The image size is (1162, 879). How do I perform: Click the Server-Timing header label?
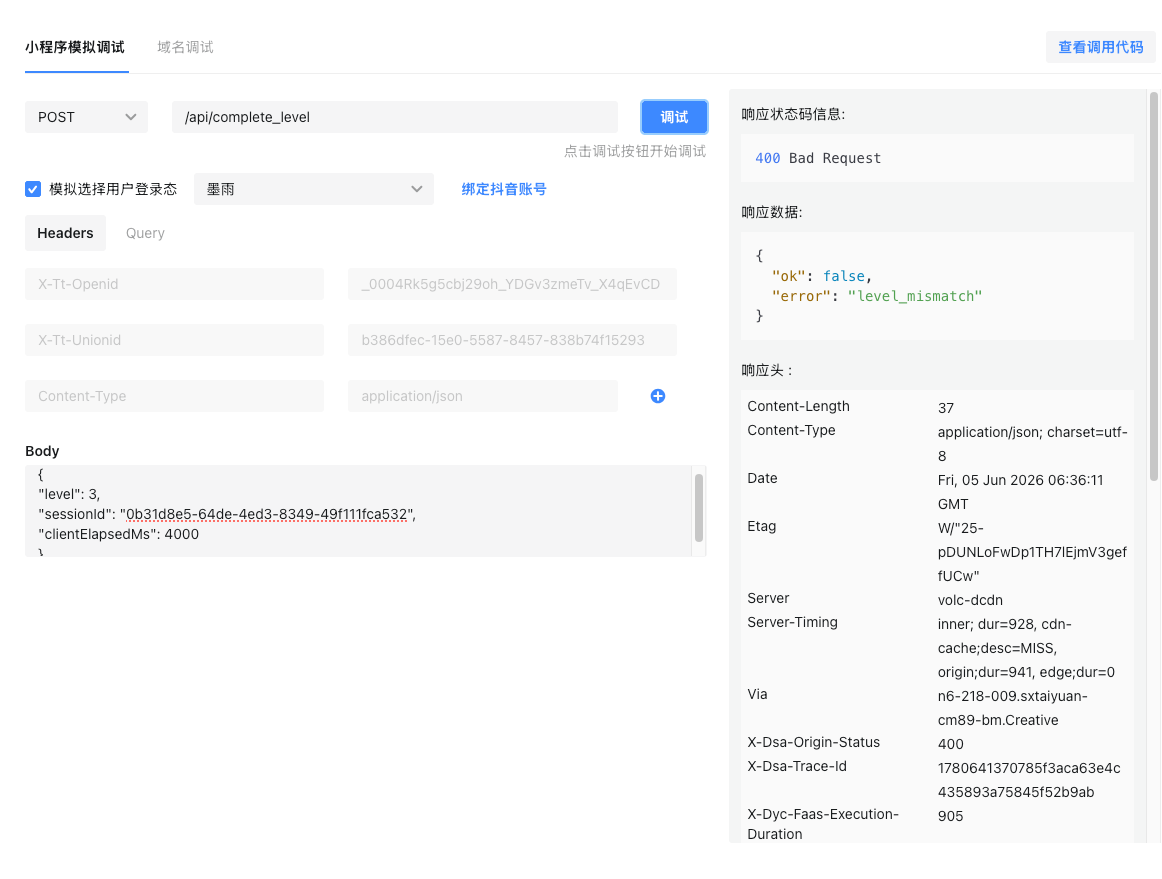pos(792,622)
